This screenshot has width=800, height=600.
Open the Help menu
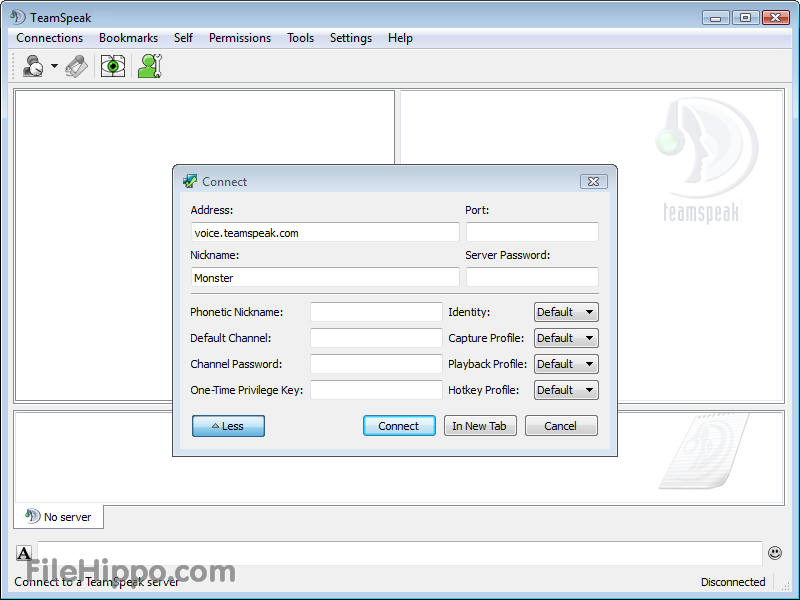coord(400,38)
